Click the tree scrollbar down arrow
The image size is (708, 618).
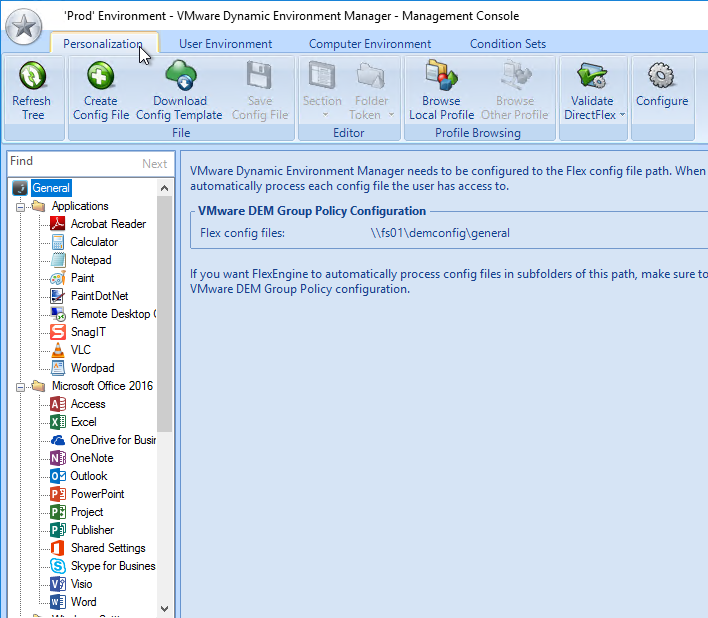[x=164, y=609]
